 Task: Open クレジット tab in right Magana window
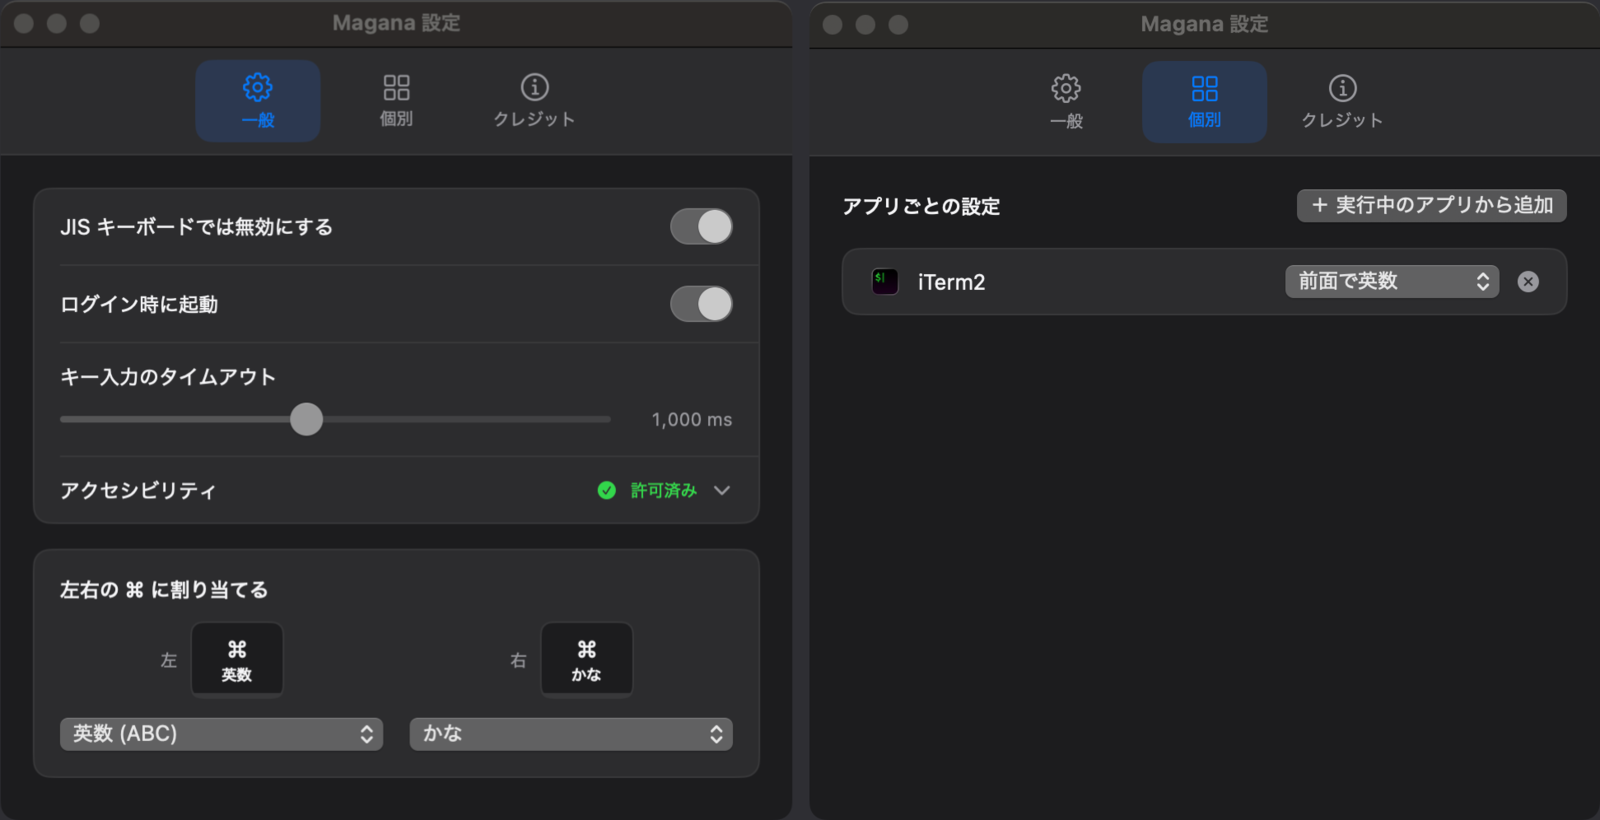point(1342,101)
